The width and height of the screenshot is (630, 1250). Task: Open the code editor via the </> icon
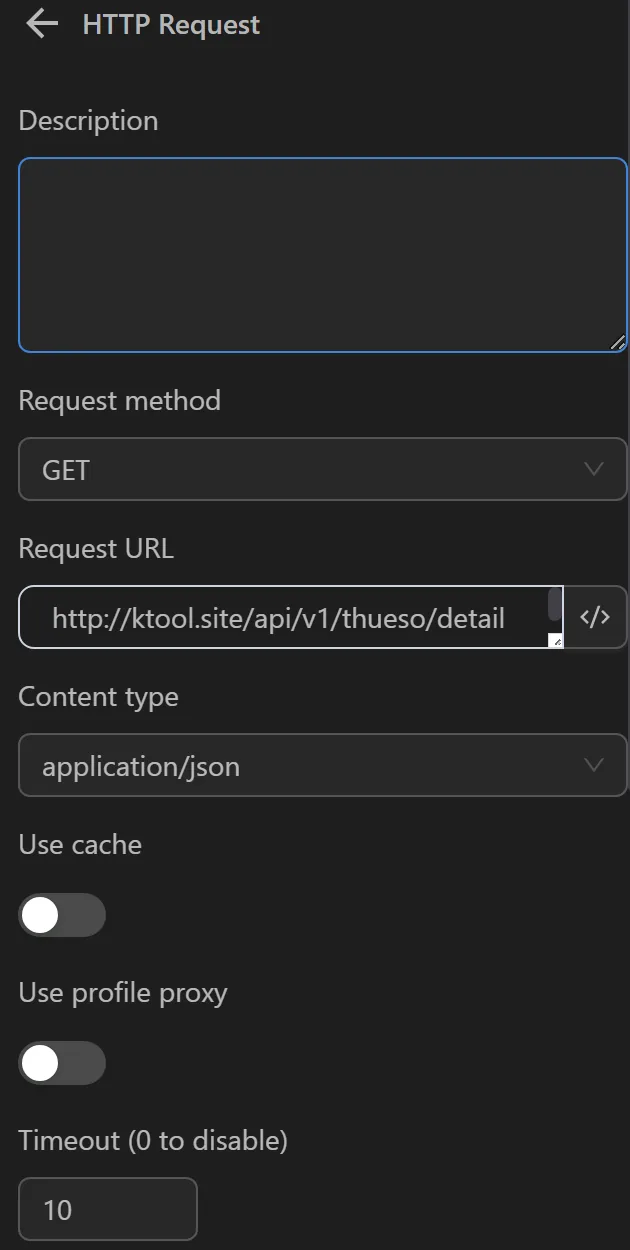[x=596, y=617]
